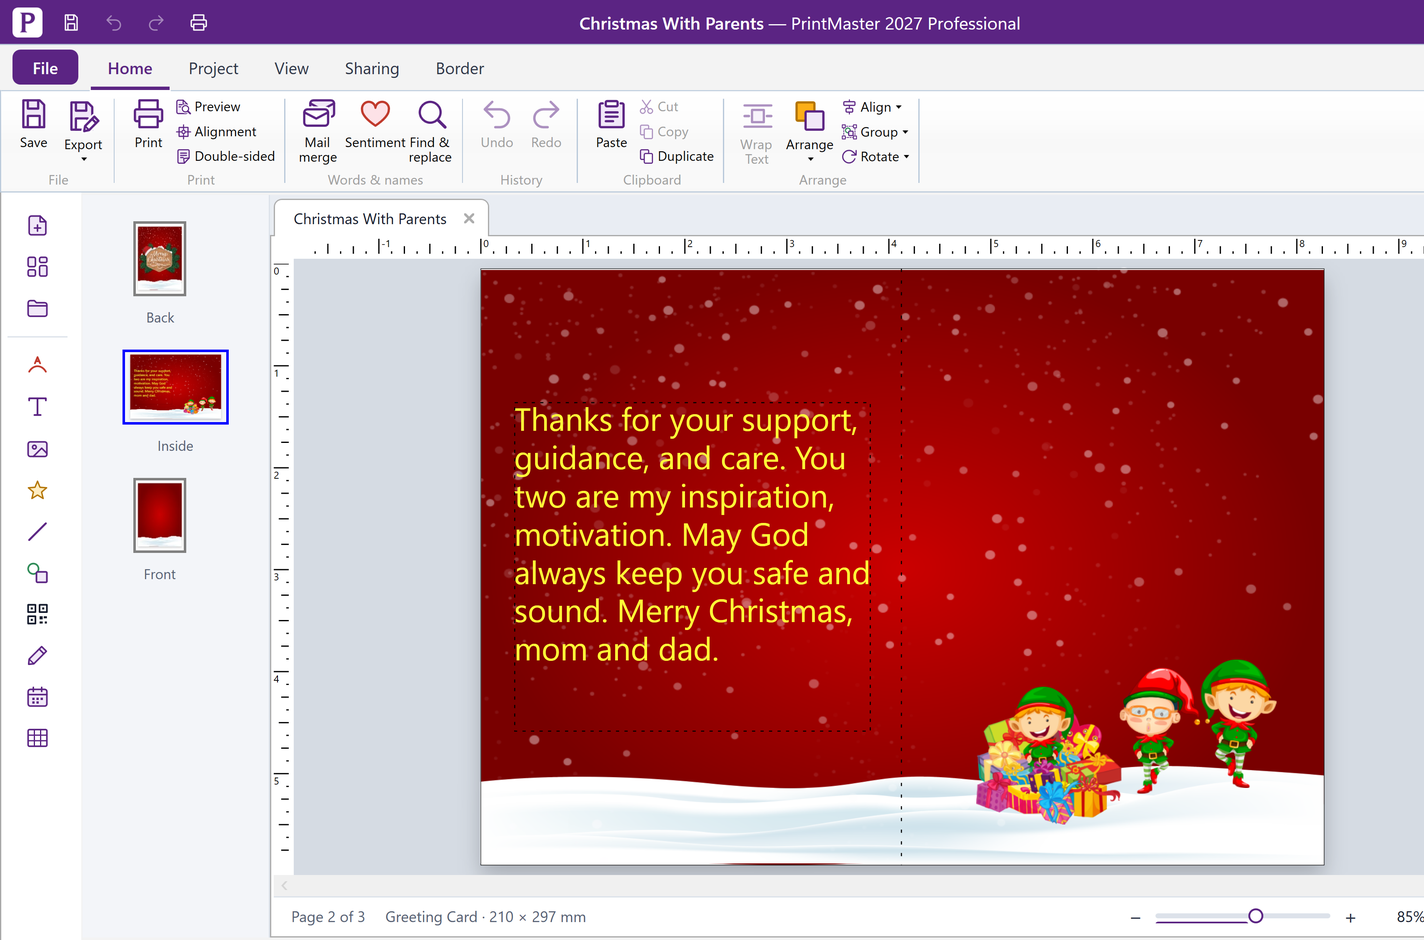Switch to the Project ribbon tab

[x=213, y=68]
